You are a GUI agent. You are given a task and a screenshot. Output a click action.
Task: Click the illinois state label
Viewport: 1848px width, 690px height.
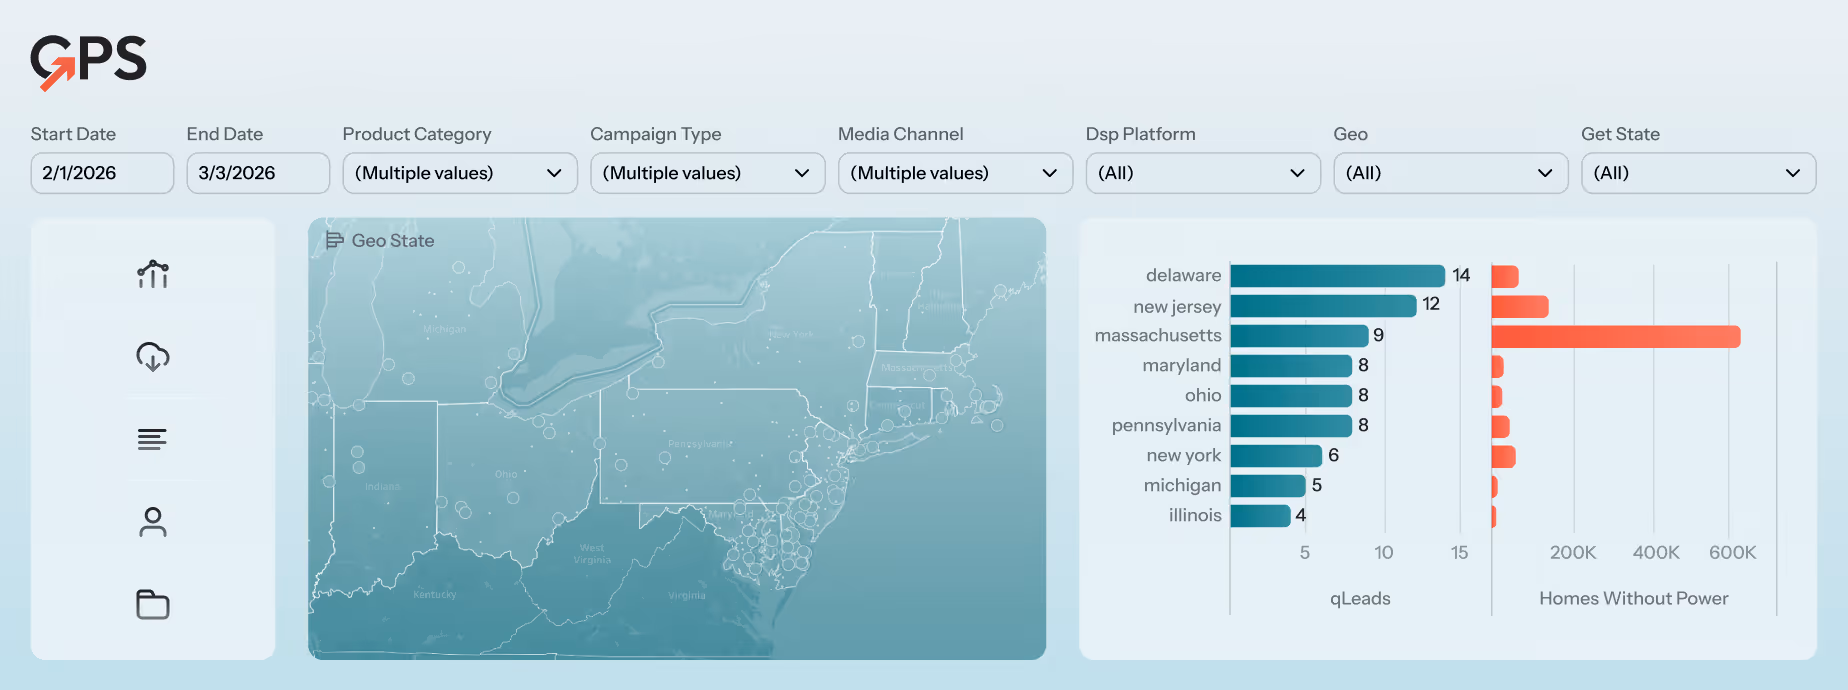click(x=1195, y=515)
